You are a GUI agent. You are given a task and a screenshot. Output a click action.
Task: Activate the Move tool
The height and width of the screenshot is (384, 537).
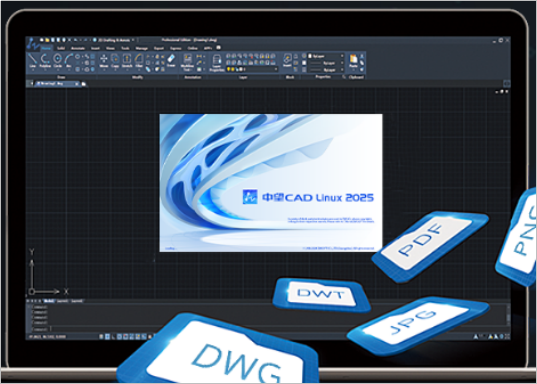point(103,61)
